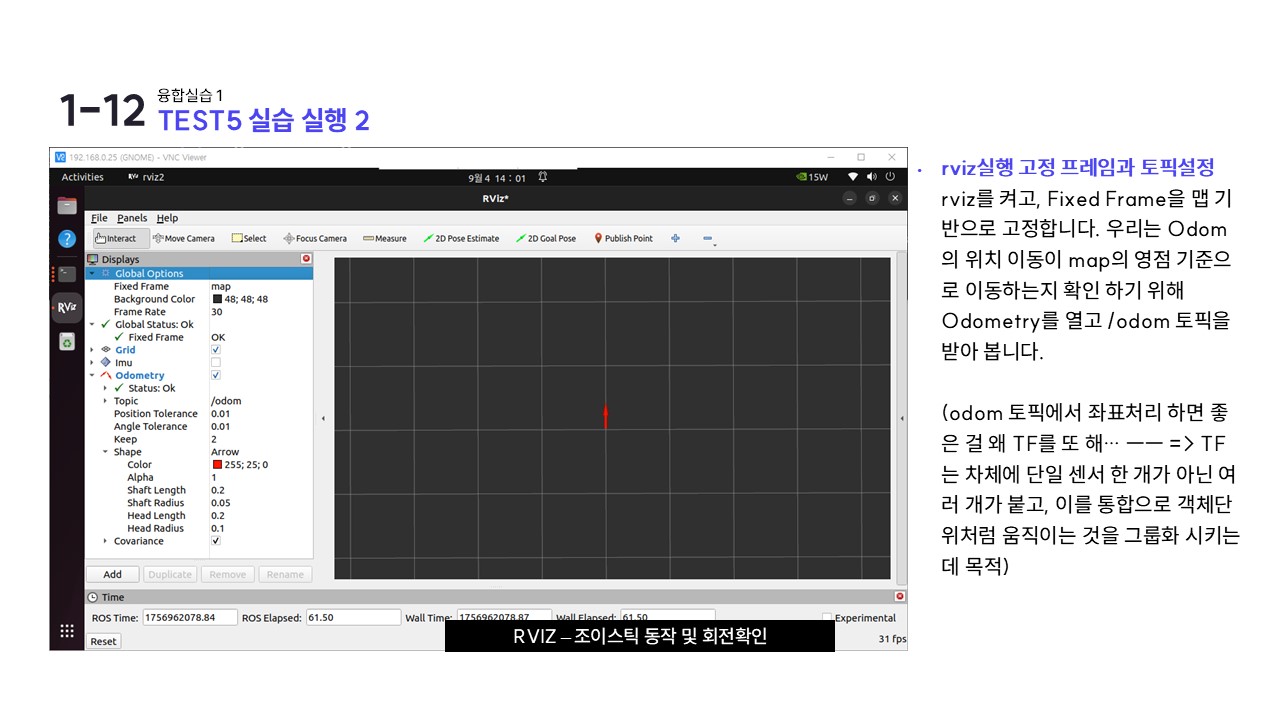The height and width of the screenshot is (720, 1280).
Task: Open the rviz2 app menu in top bar
Action: click(148, 177)
